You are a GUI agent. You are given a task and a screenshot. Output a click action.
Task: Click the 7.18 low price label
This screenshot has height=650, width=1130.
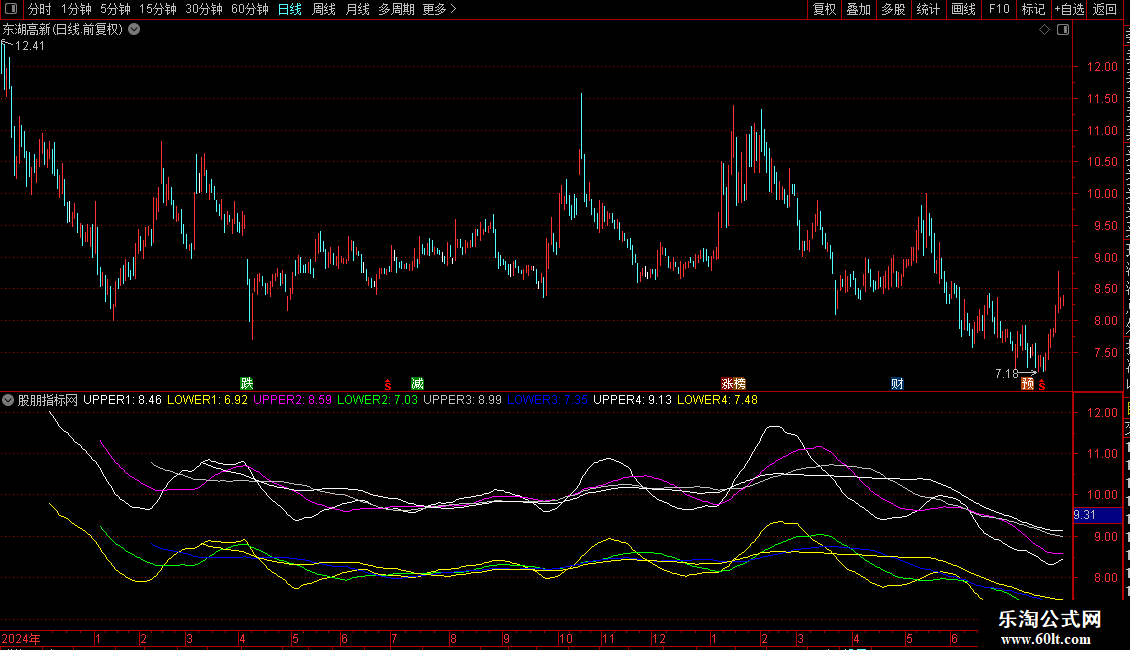[x=1007, y=373]
